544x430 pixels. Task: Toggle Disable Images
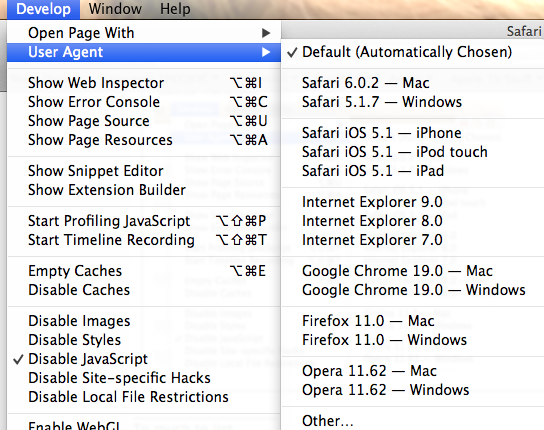tap(144, 321)
